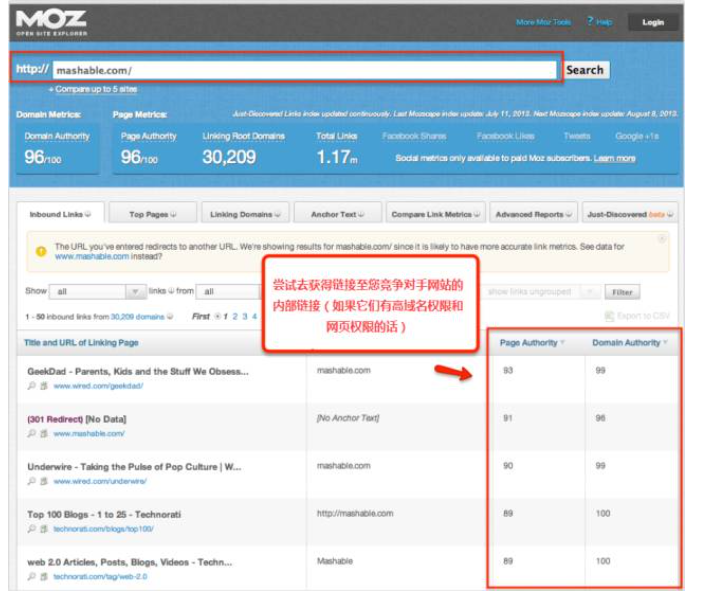The height and width of the screenshot is (602, 708).
Task: Click the Page Authority 96/100 metric
Action: coord(149,149)
